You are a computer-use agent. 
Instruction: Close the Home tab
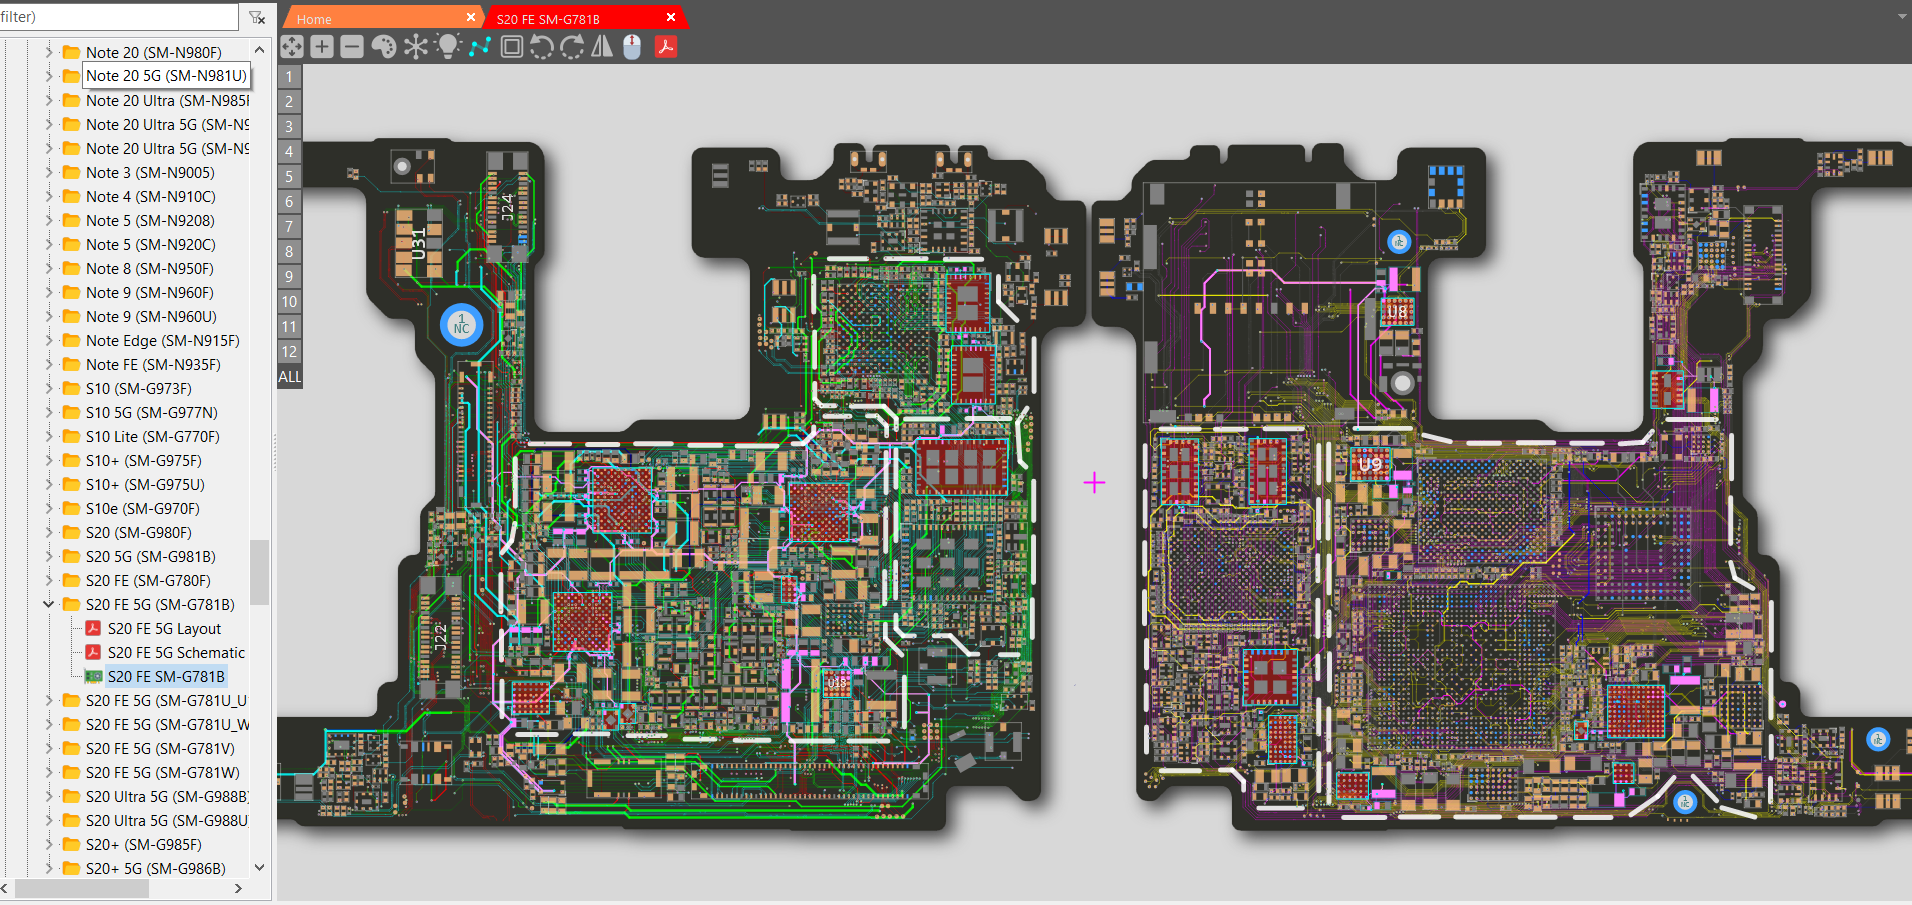(x=471, y=18)
